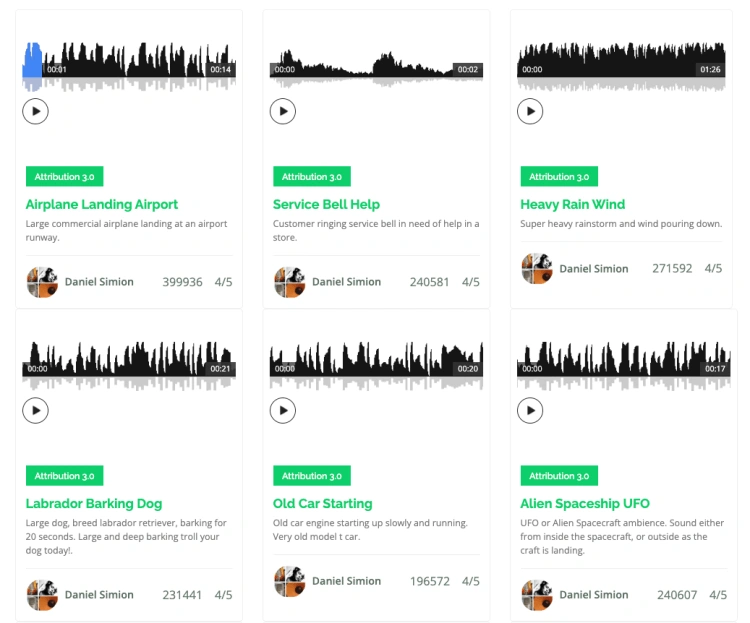Open the Alien Spaceship UFO title link
Screen dimensions: 750x623
(585, 503)
